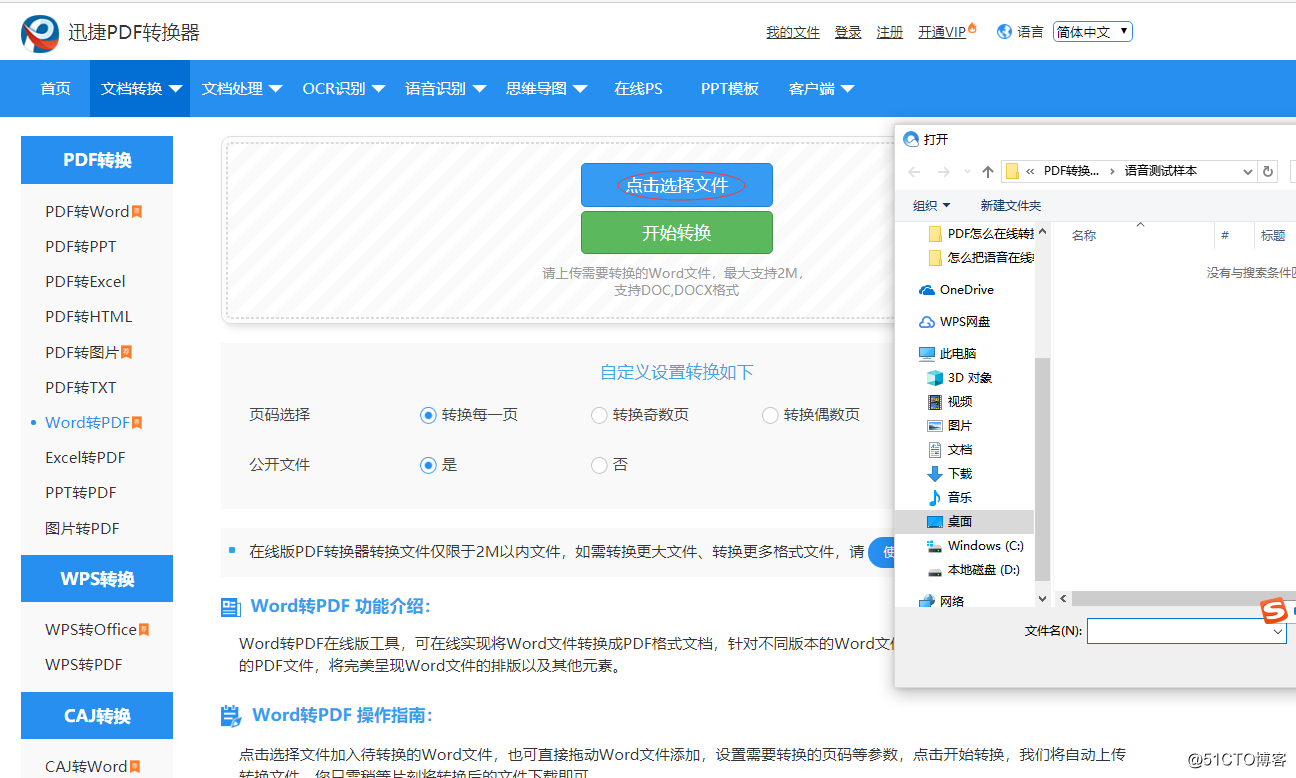Click the Word转PDF 功能介绍 heading icon
Viewport: 1296px width, 778px height.
point(231,606)
